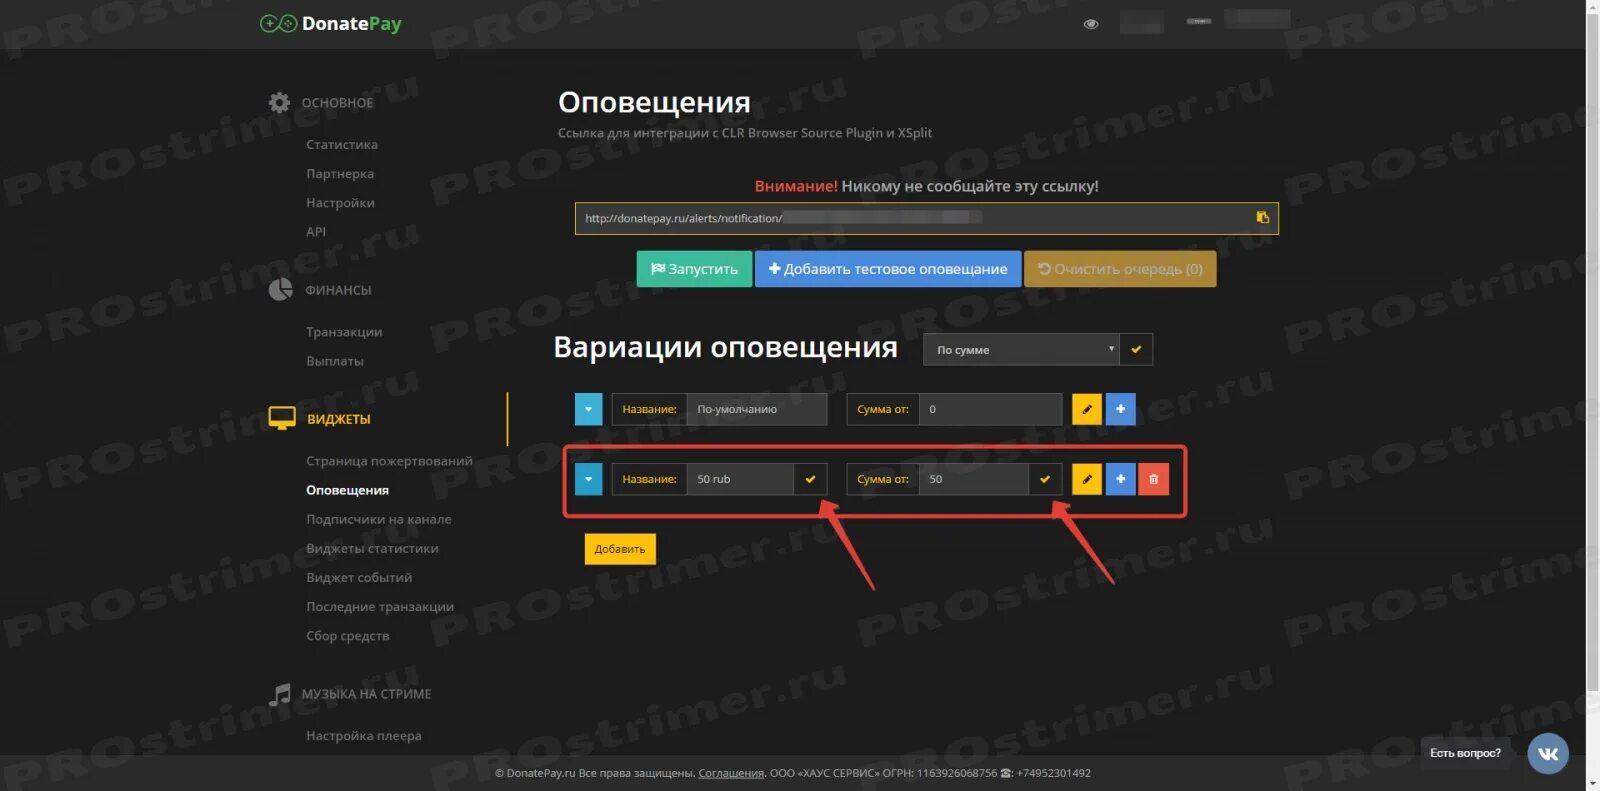Copy the notification link with the clipboard icon
The height and width of the screenshot is (791, 1600).
pos(1262,218)
